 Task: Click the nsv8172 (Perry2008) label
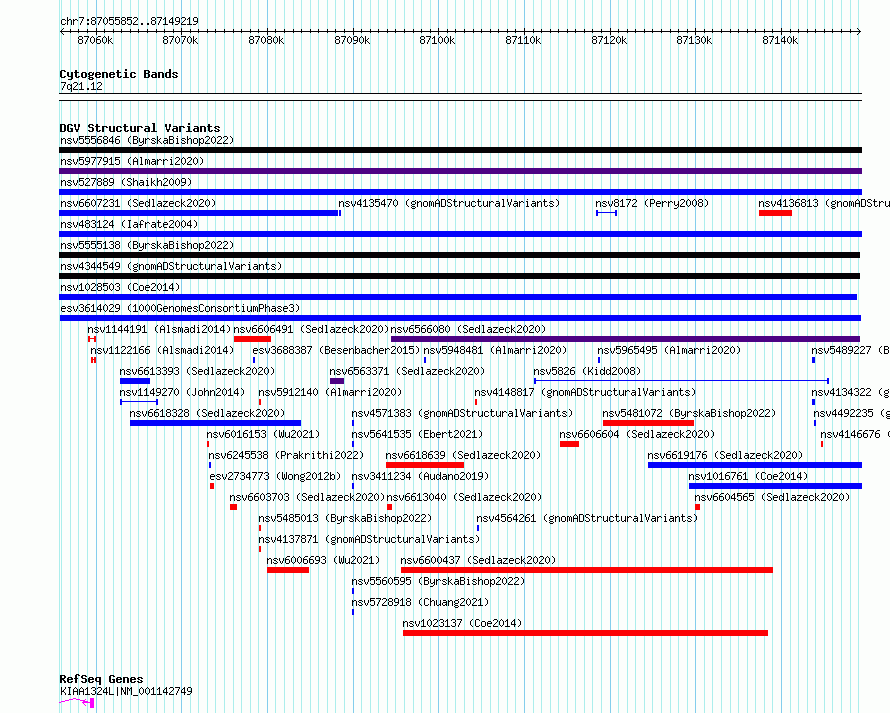pos(652,203)
